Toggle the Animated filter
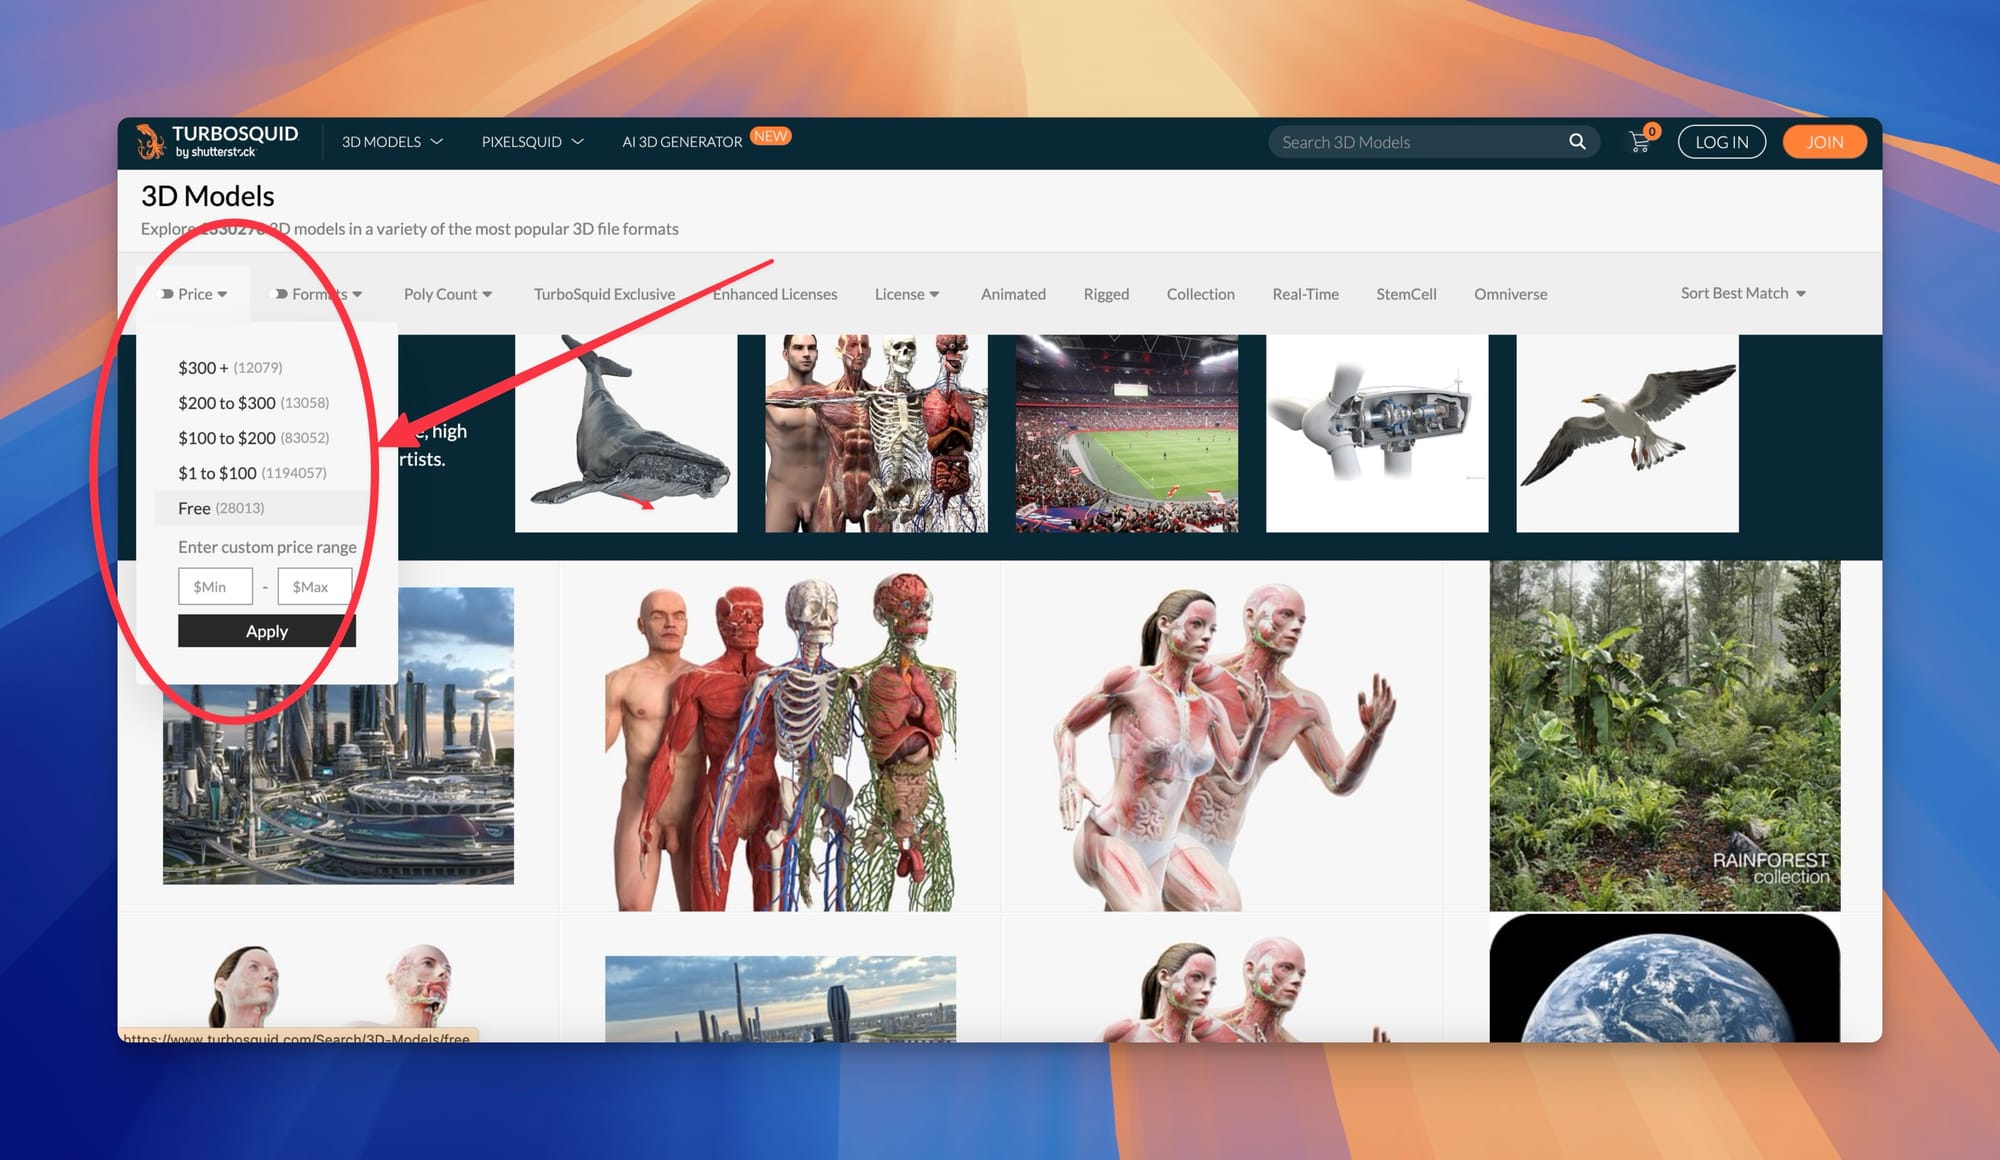The image size is (2000, 1160). [x=1013, y=294]
